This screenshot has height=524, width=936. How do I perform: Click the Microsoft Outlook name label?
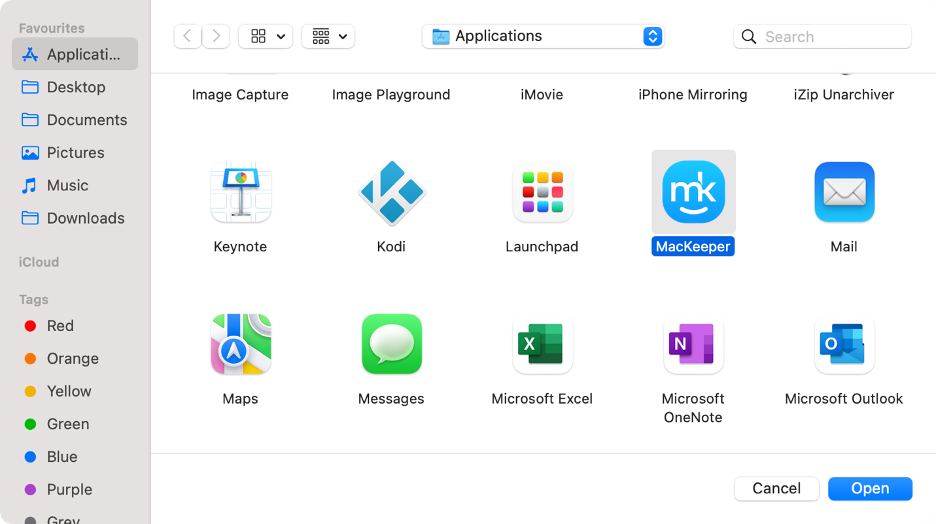tap(844, 399)
